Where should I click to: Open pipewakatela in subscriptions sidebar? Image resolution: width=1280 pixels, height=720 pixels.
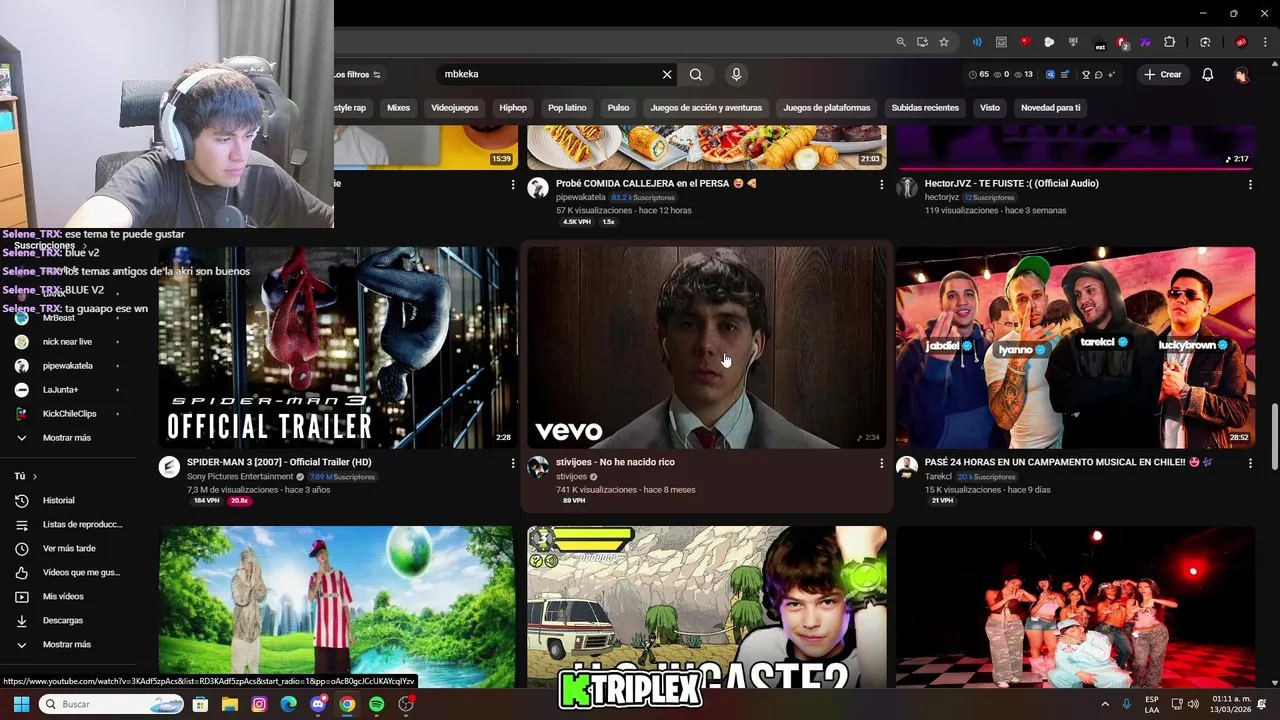click(x=67, y=366)
